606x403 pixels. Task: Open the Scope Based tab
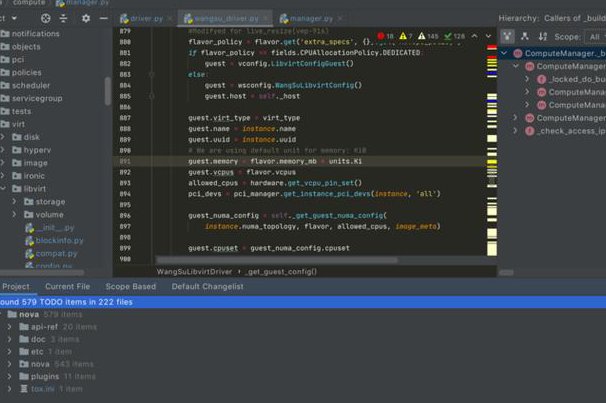(x=131, y=287)
